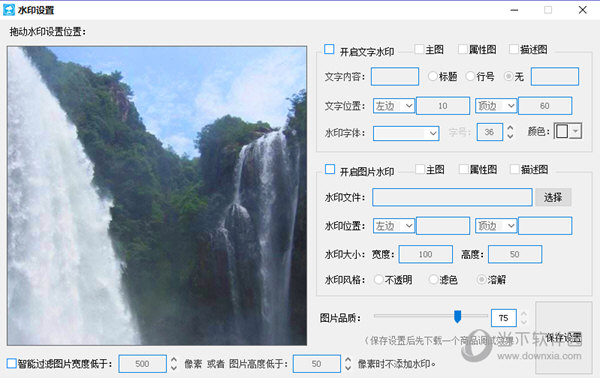Open the 文字位置 顶边 dropdown
Screen dimensions: 600x378
tap(496, 106)
